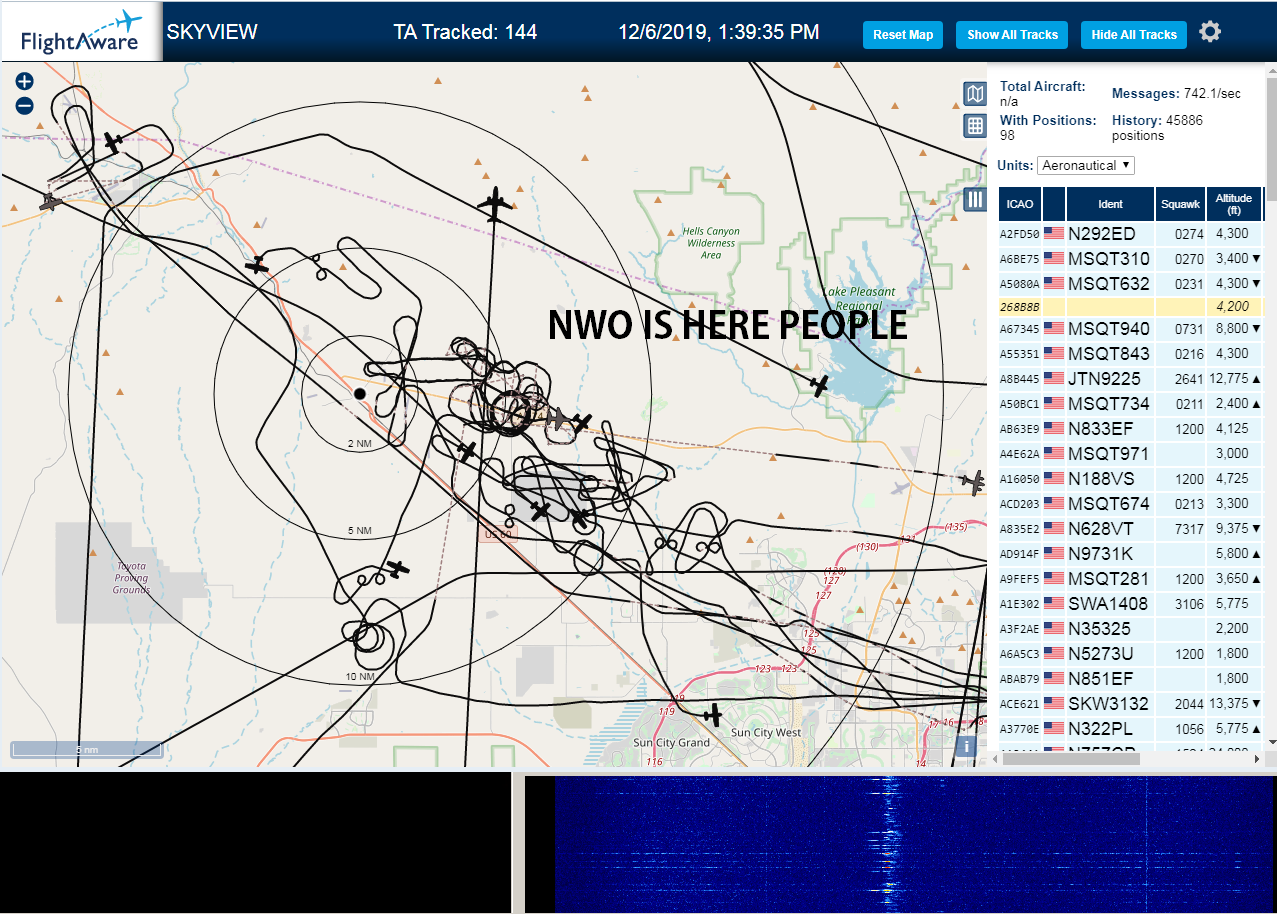The image size is (1277, 915).
Task: Select the MSQT971 aircraft row
Action: (1130, 454)
